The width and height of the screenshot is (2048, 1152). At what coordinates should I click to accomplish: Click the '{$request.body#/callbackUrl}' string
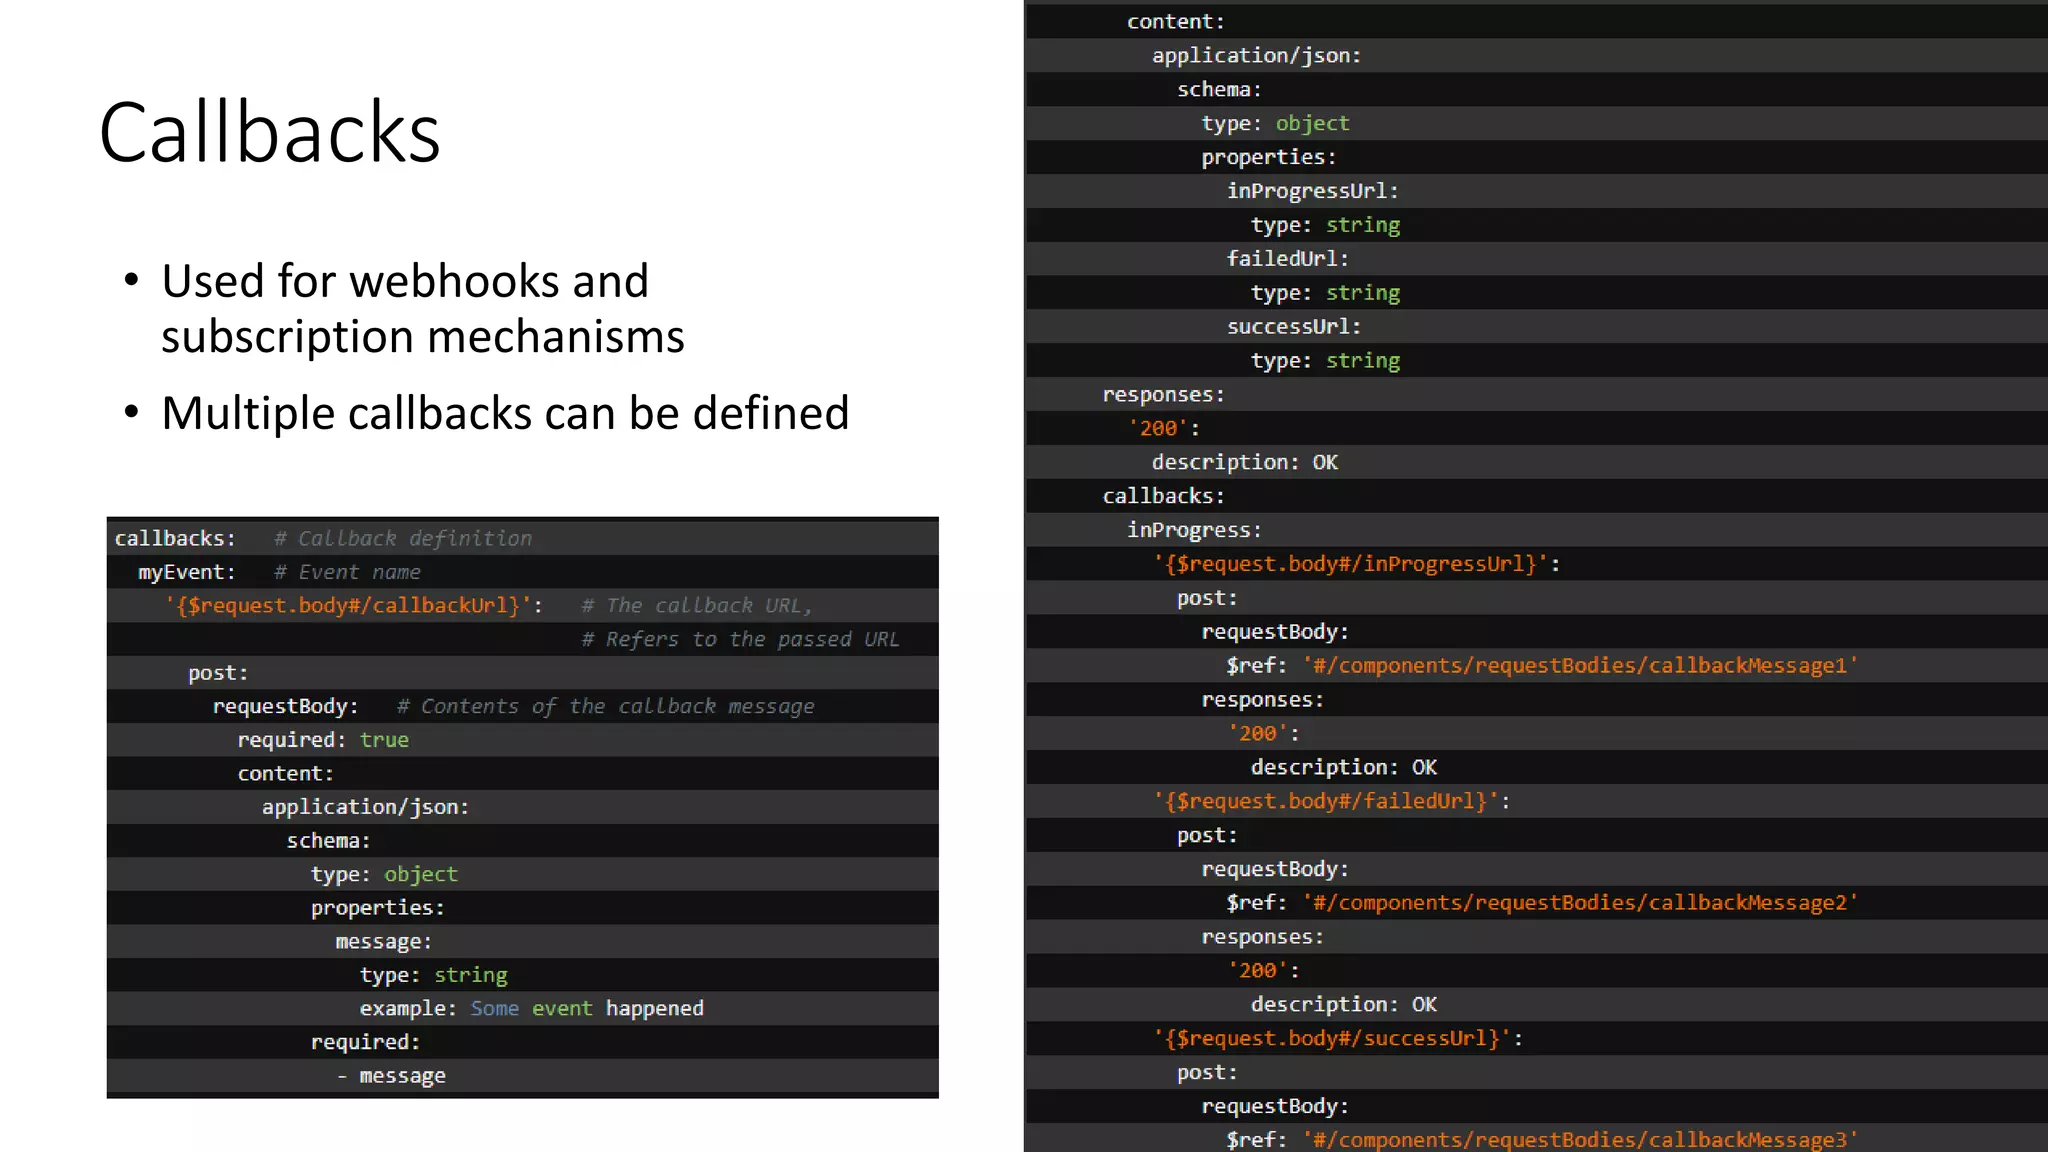pyautogui.click(x=348, y=606)
